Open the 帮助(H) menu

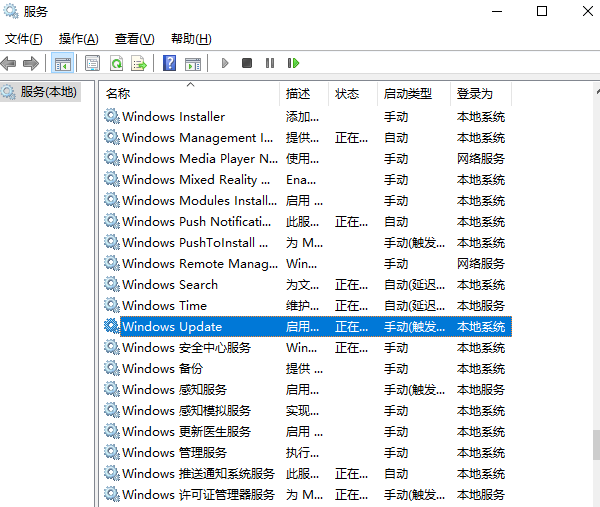[x=191, y=39]
